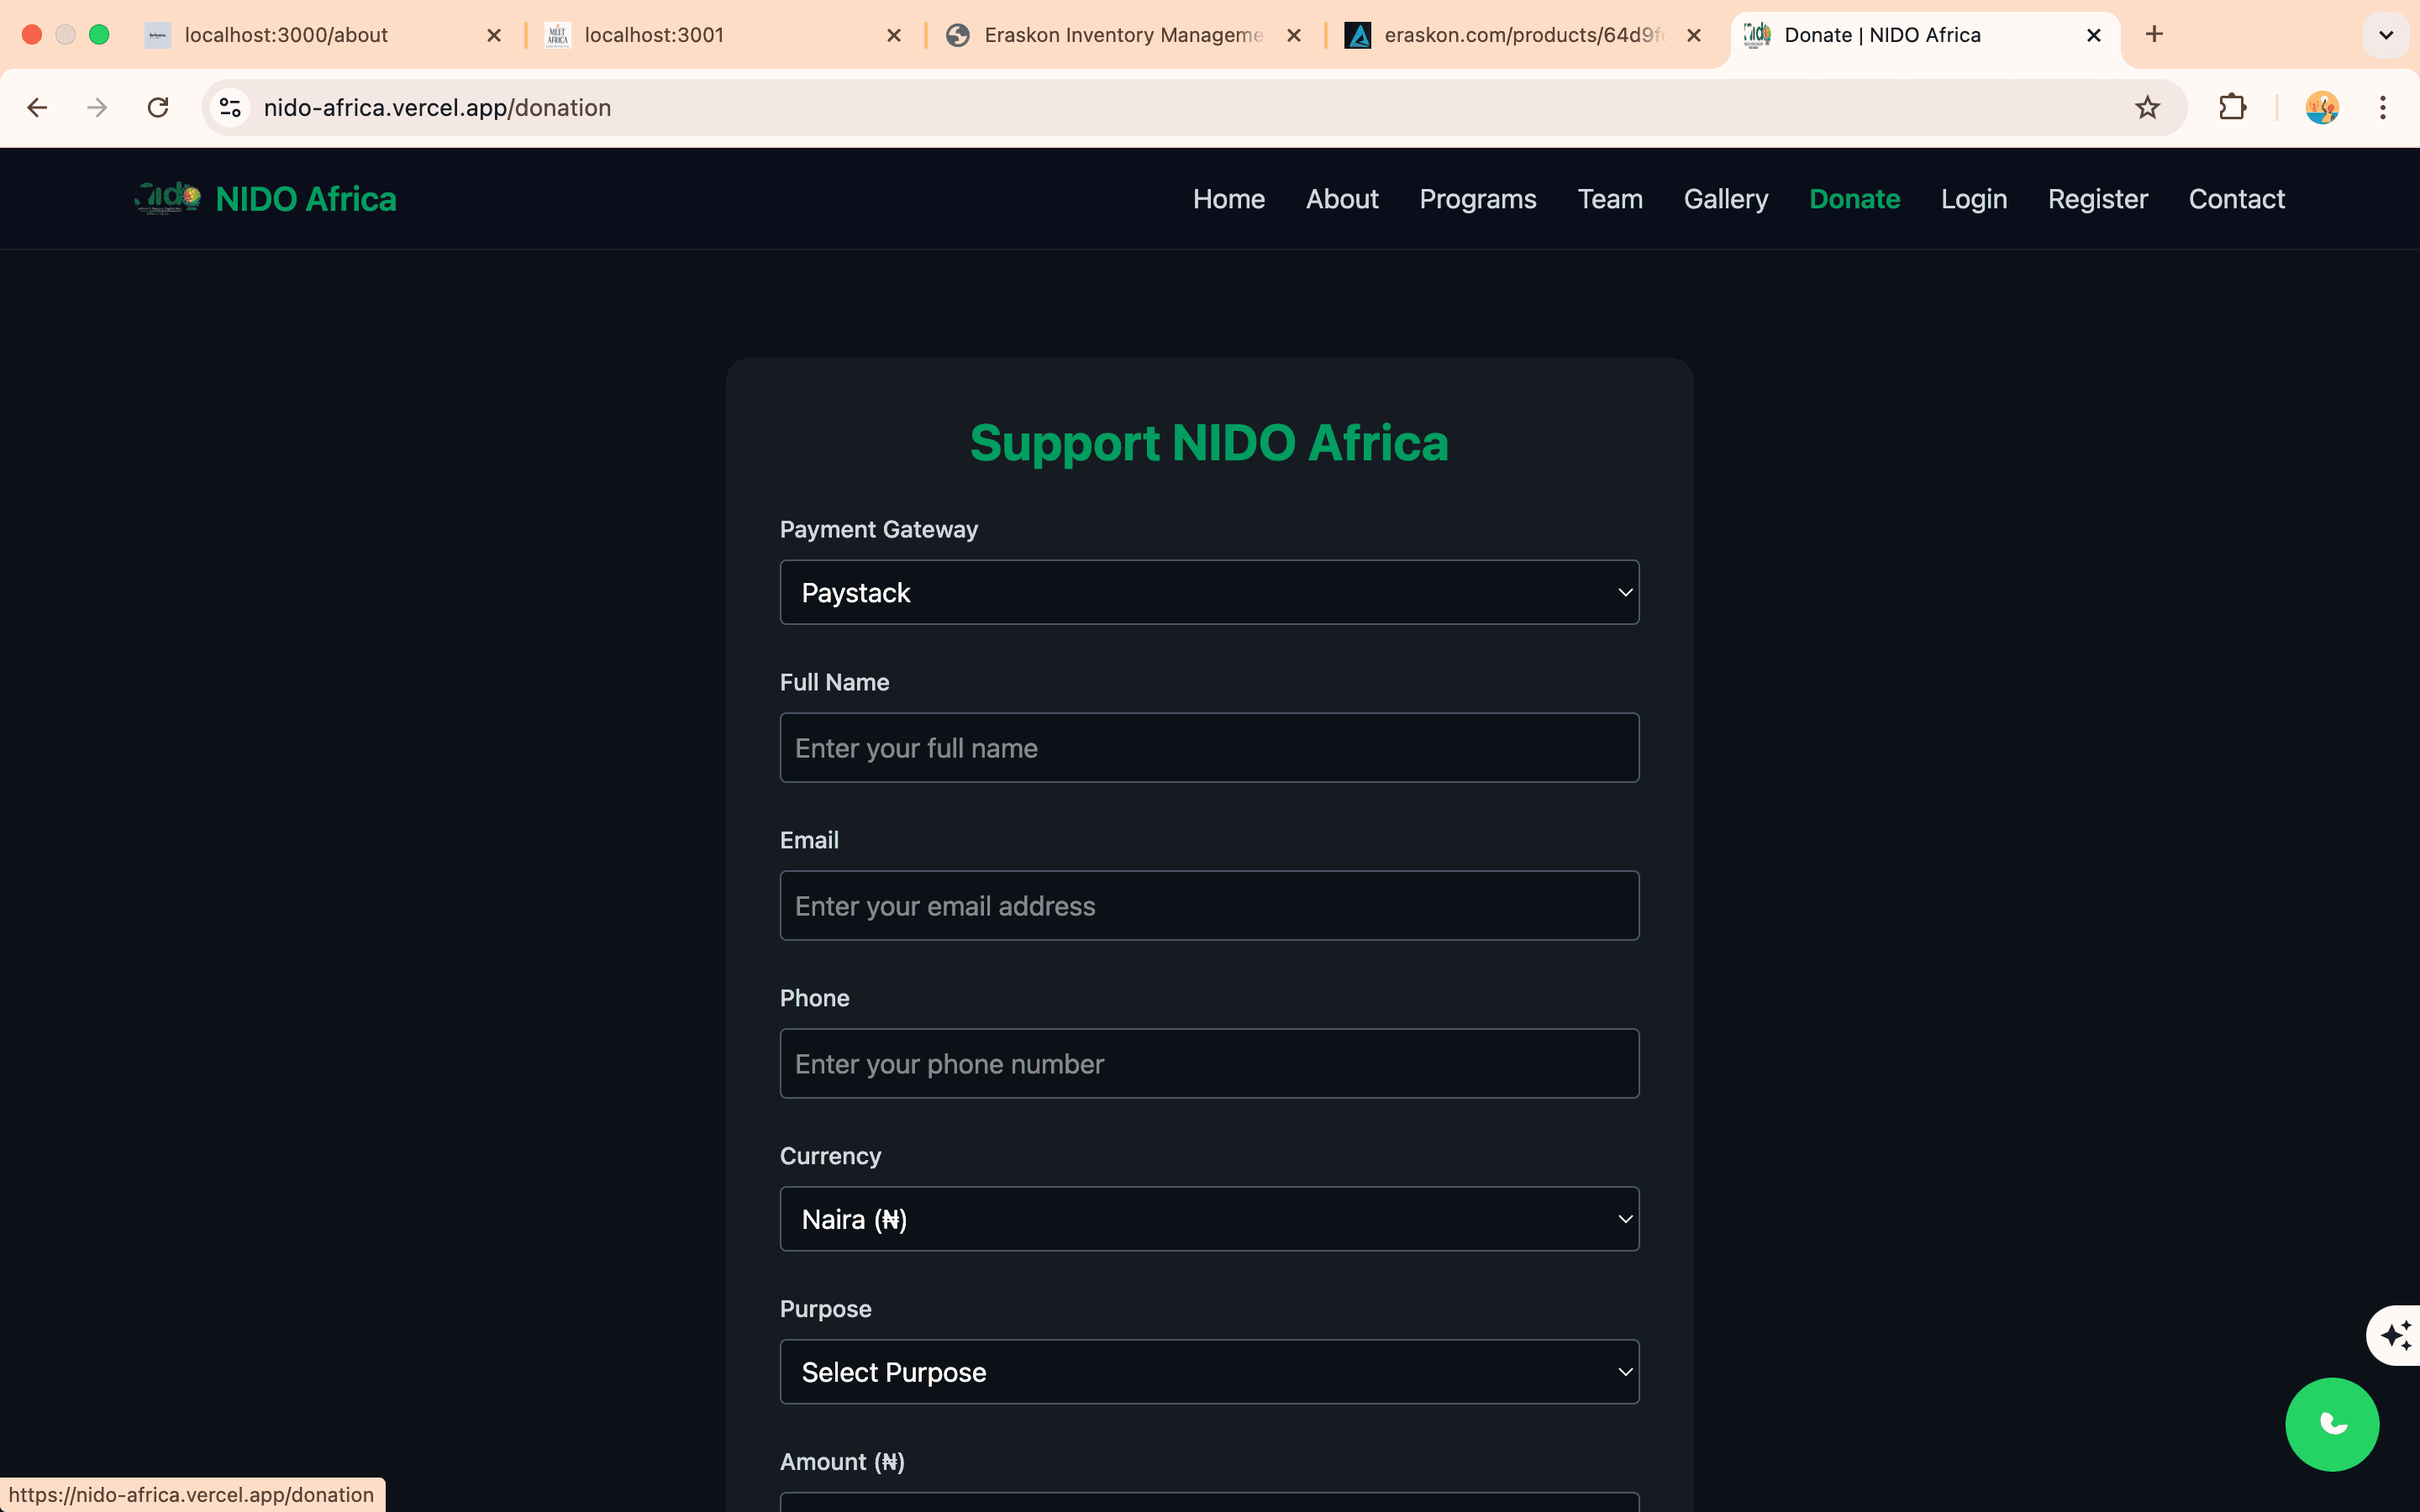2420x1512 pixels.
Task: Click the green phone call floating button
Action: coord(2331,1423)
